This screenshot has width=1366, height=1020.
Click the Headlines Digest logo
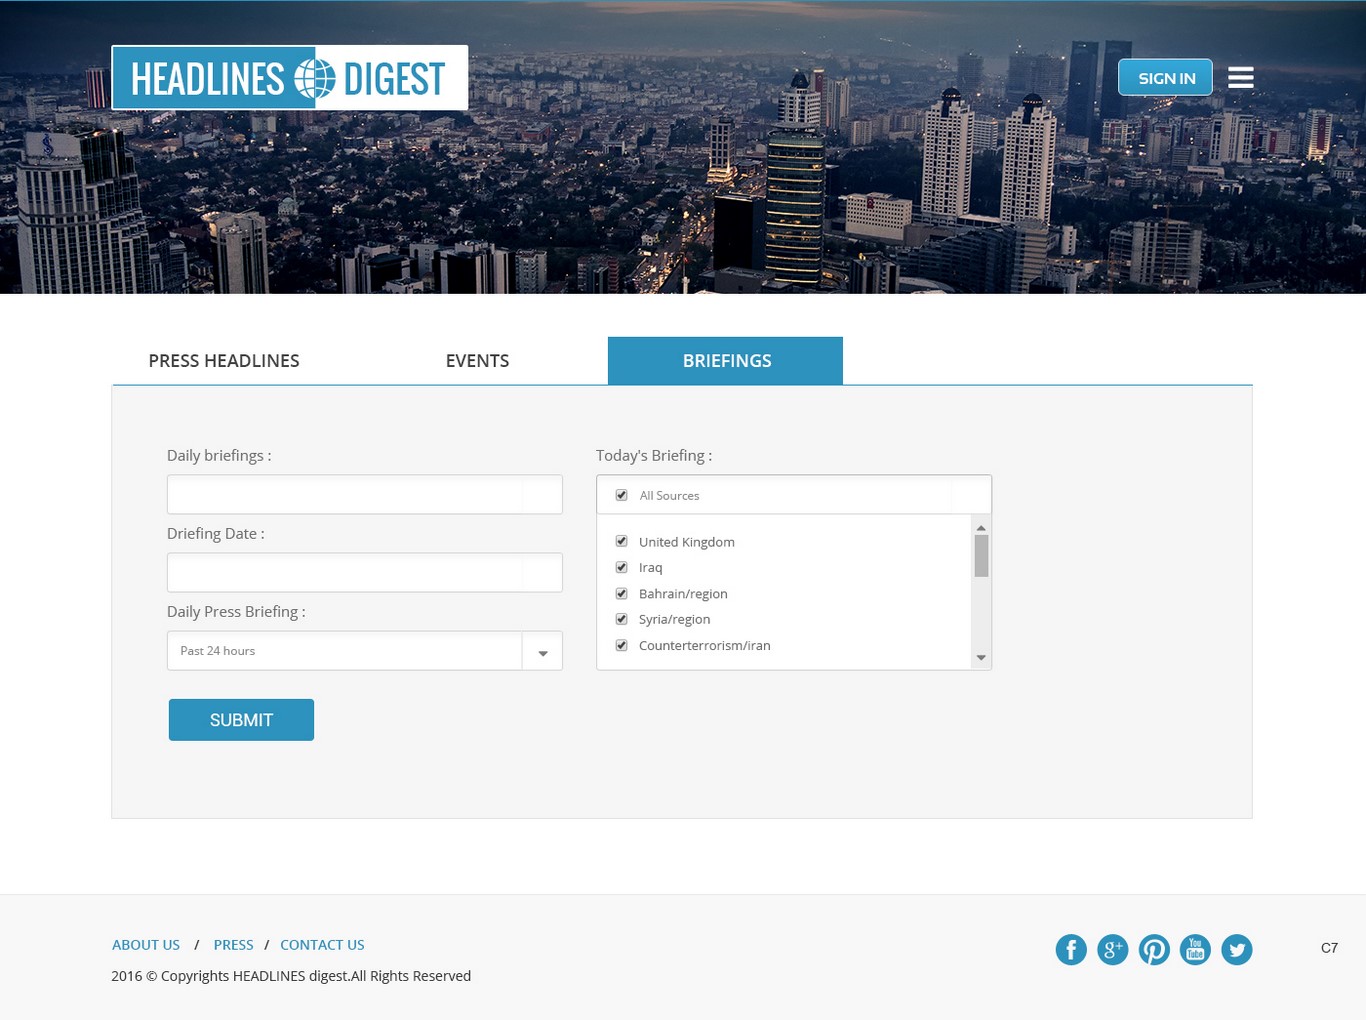click(x=289, y=78)
